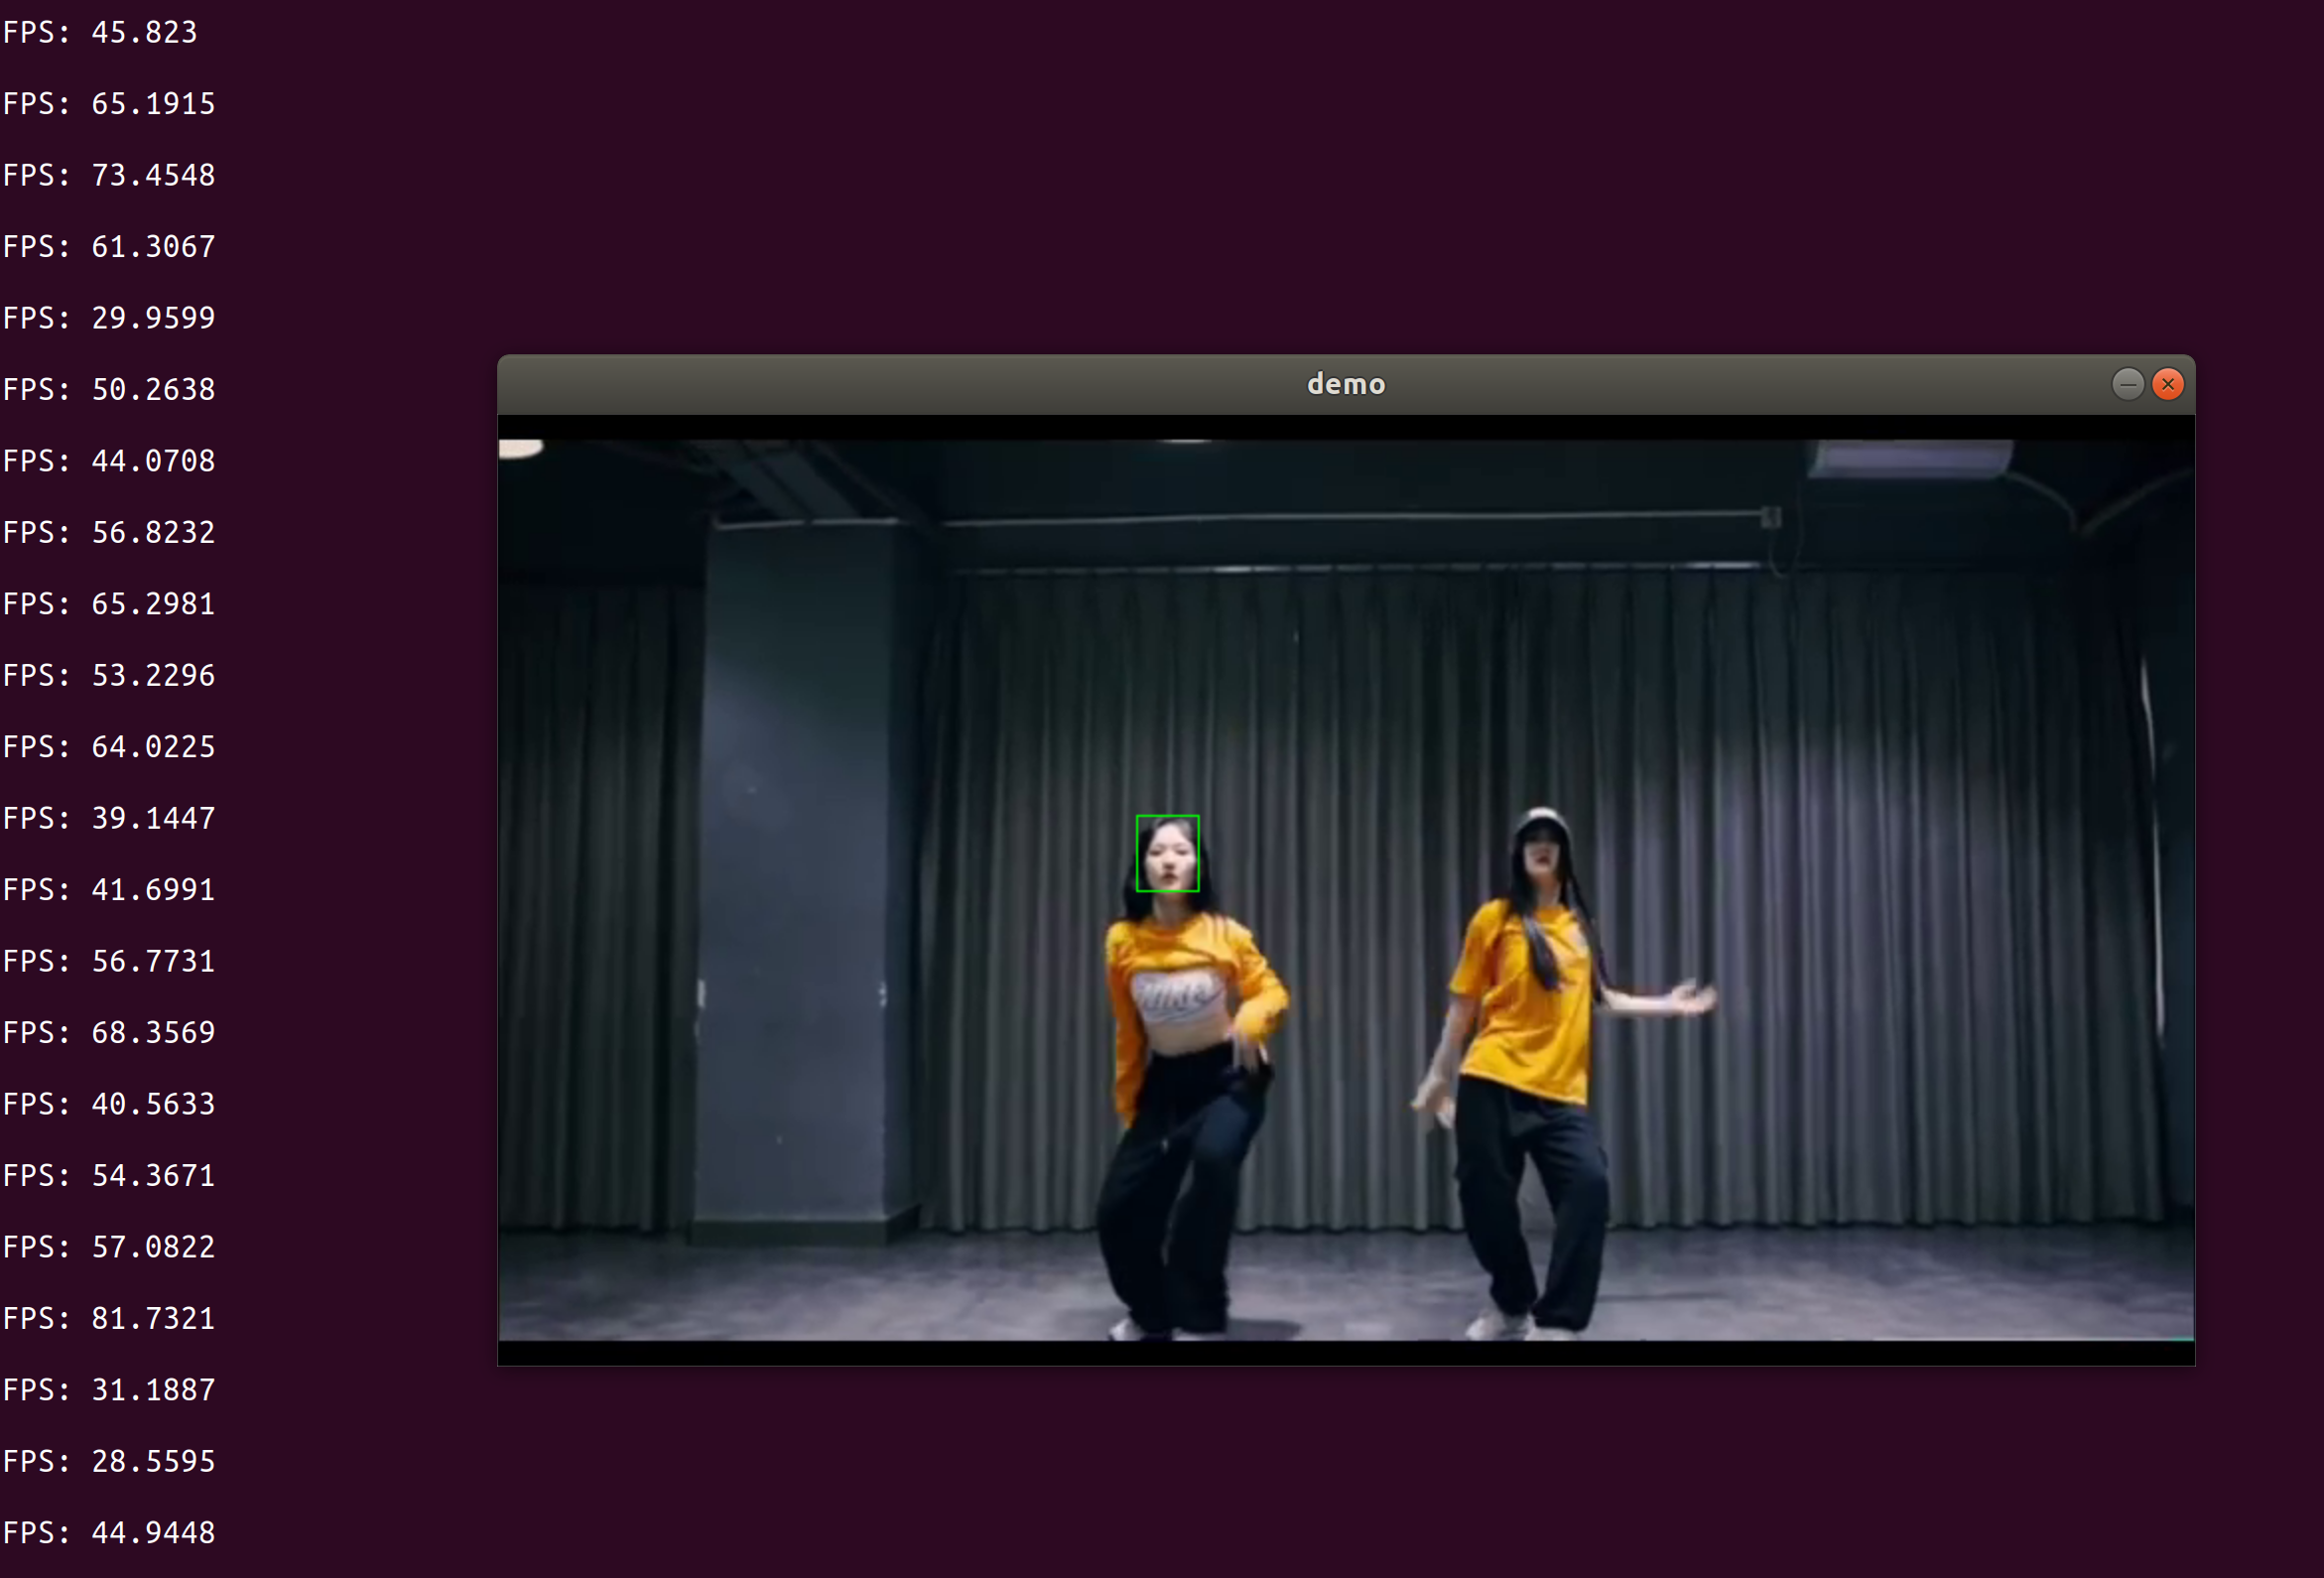Click the air conditioner unit in the video
The height and width of the screenshot is (1578, 2324).
pyautogui.click(x=1909, y=459)
